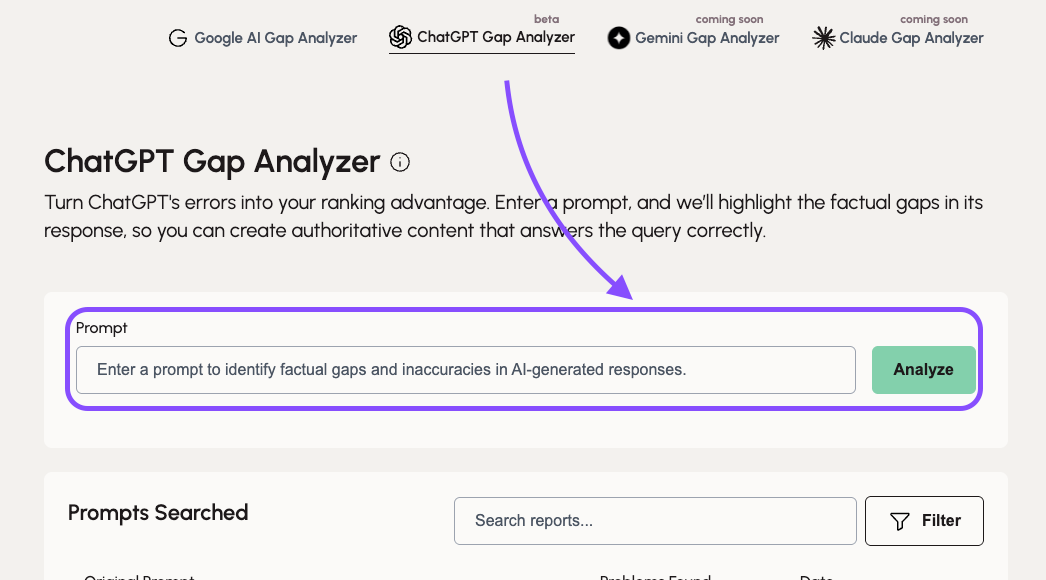1046x580 pixels.
Task: Select the ChatGPT Gap Analyzer tab
Action: (481, 38)
